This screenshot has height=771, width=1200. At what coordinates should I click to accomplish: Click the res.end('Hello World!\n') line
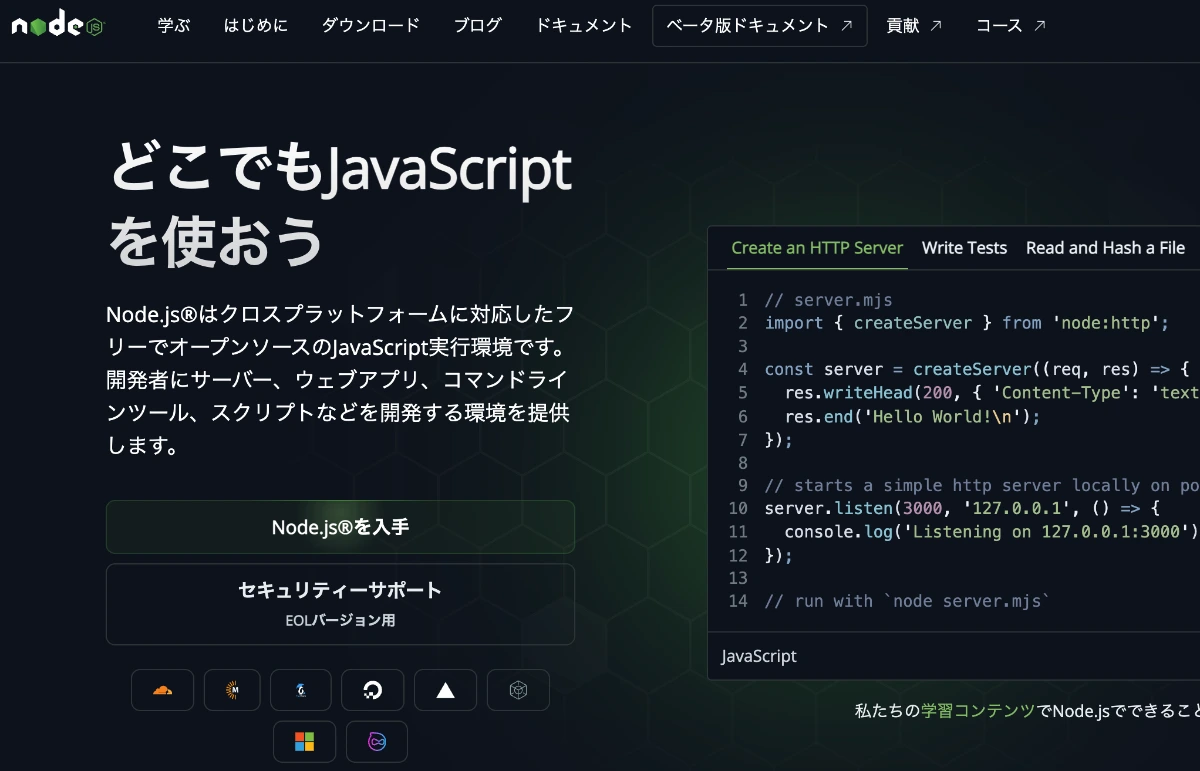point(913,416)
